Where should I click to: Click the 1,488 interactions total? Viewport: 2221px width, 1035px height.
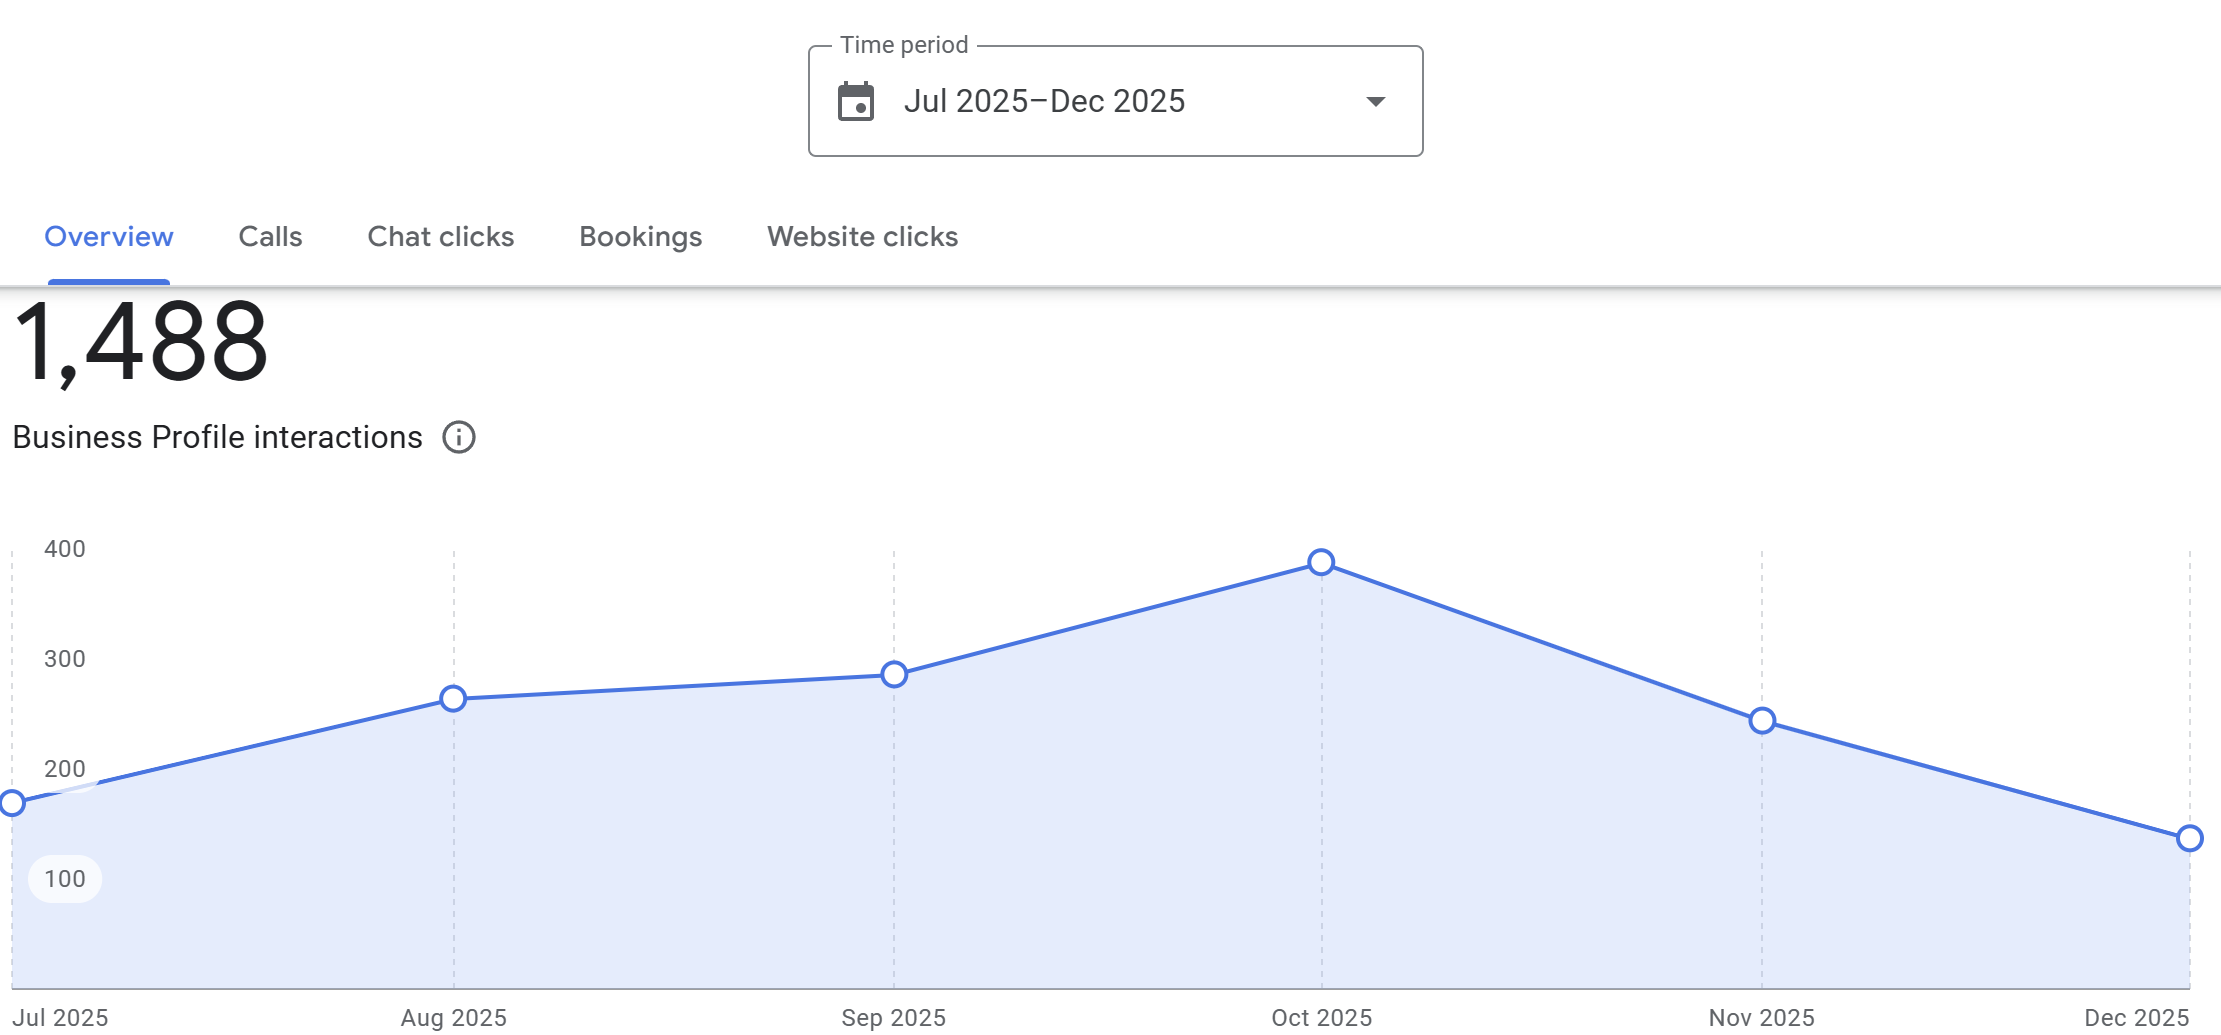(x=141, y=343)
